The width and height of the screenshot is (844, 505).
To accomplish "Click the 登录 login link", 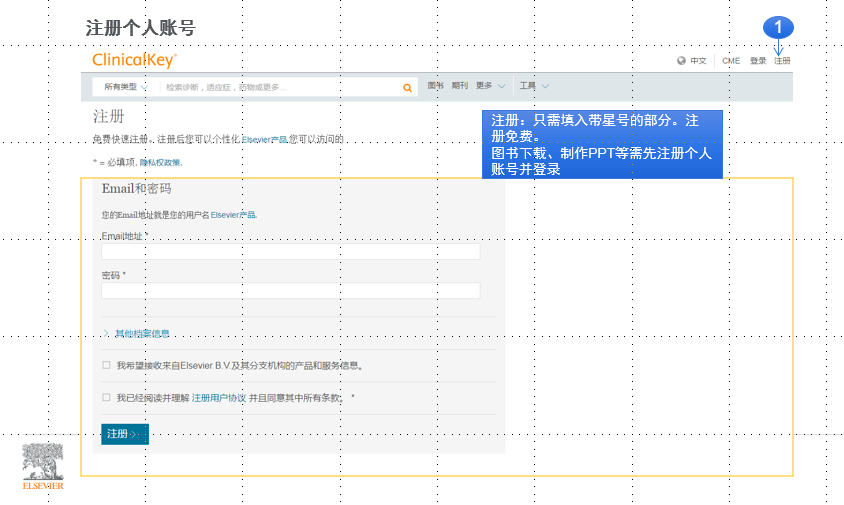I will [758, 61].
